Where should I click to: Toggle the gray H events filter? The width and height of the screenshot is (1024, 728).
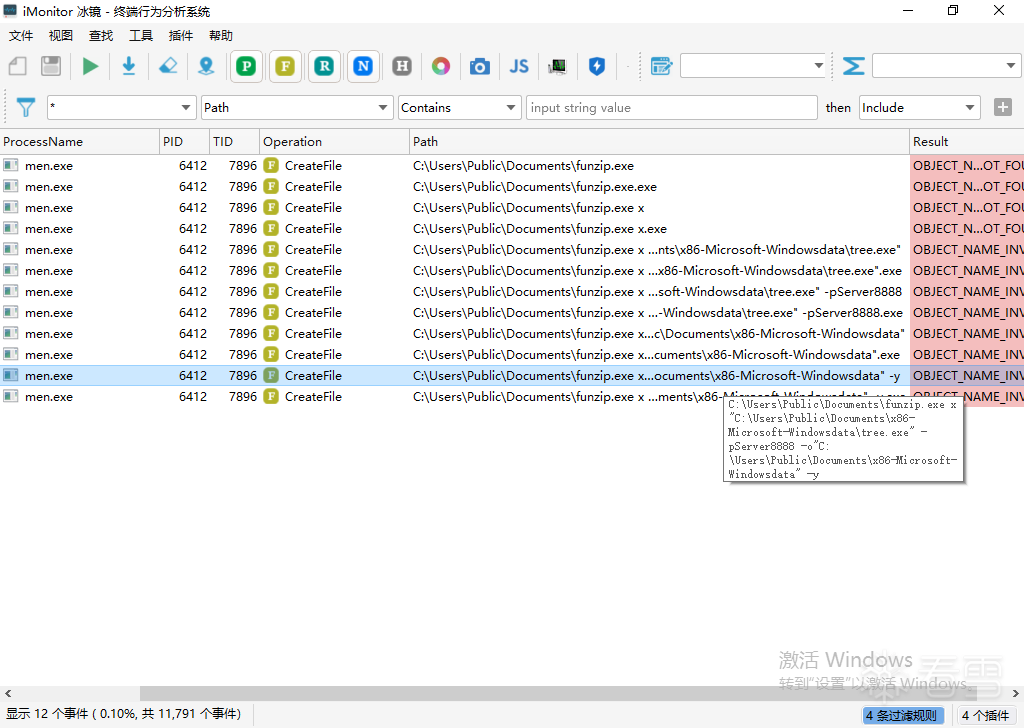402,66
